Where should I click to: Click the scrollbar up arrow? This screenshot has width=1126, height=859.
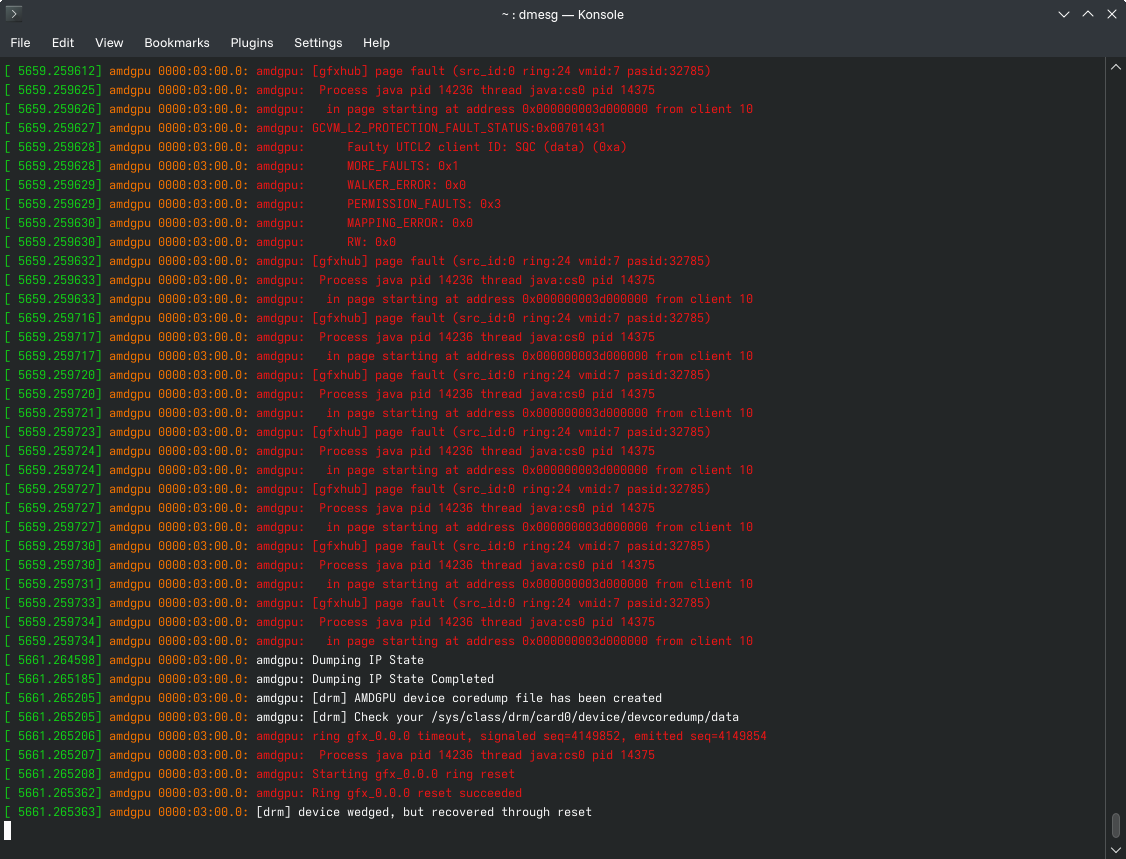tap(1115, 68)
